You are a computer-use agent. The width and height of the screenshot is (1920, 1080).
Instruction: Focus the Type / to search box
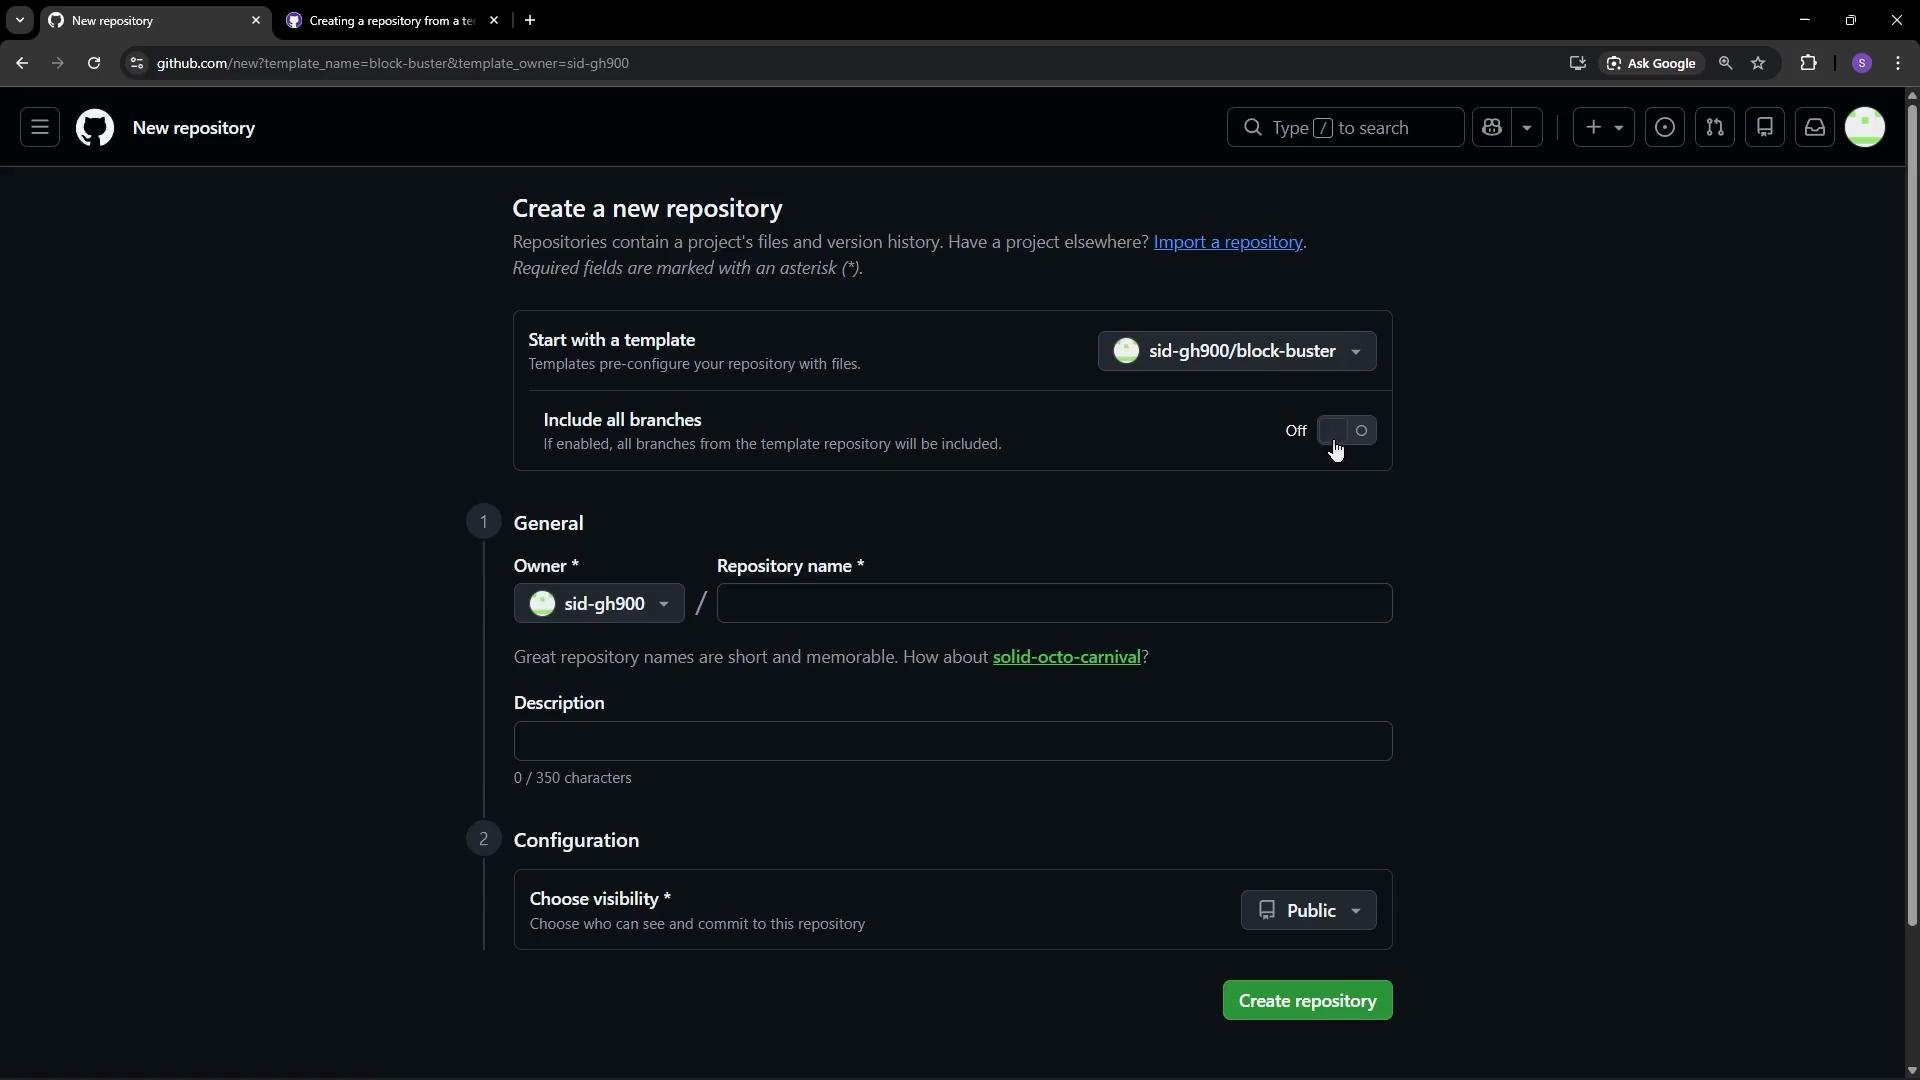tap(1345, 128)
